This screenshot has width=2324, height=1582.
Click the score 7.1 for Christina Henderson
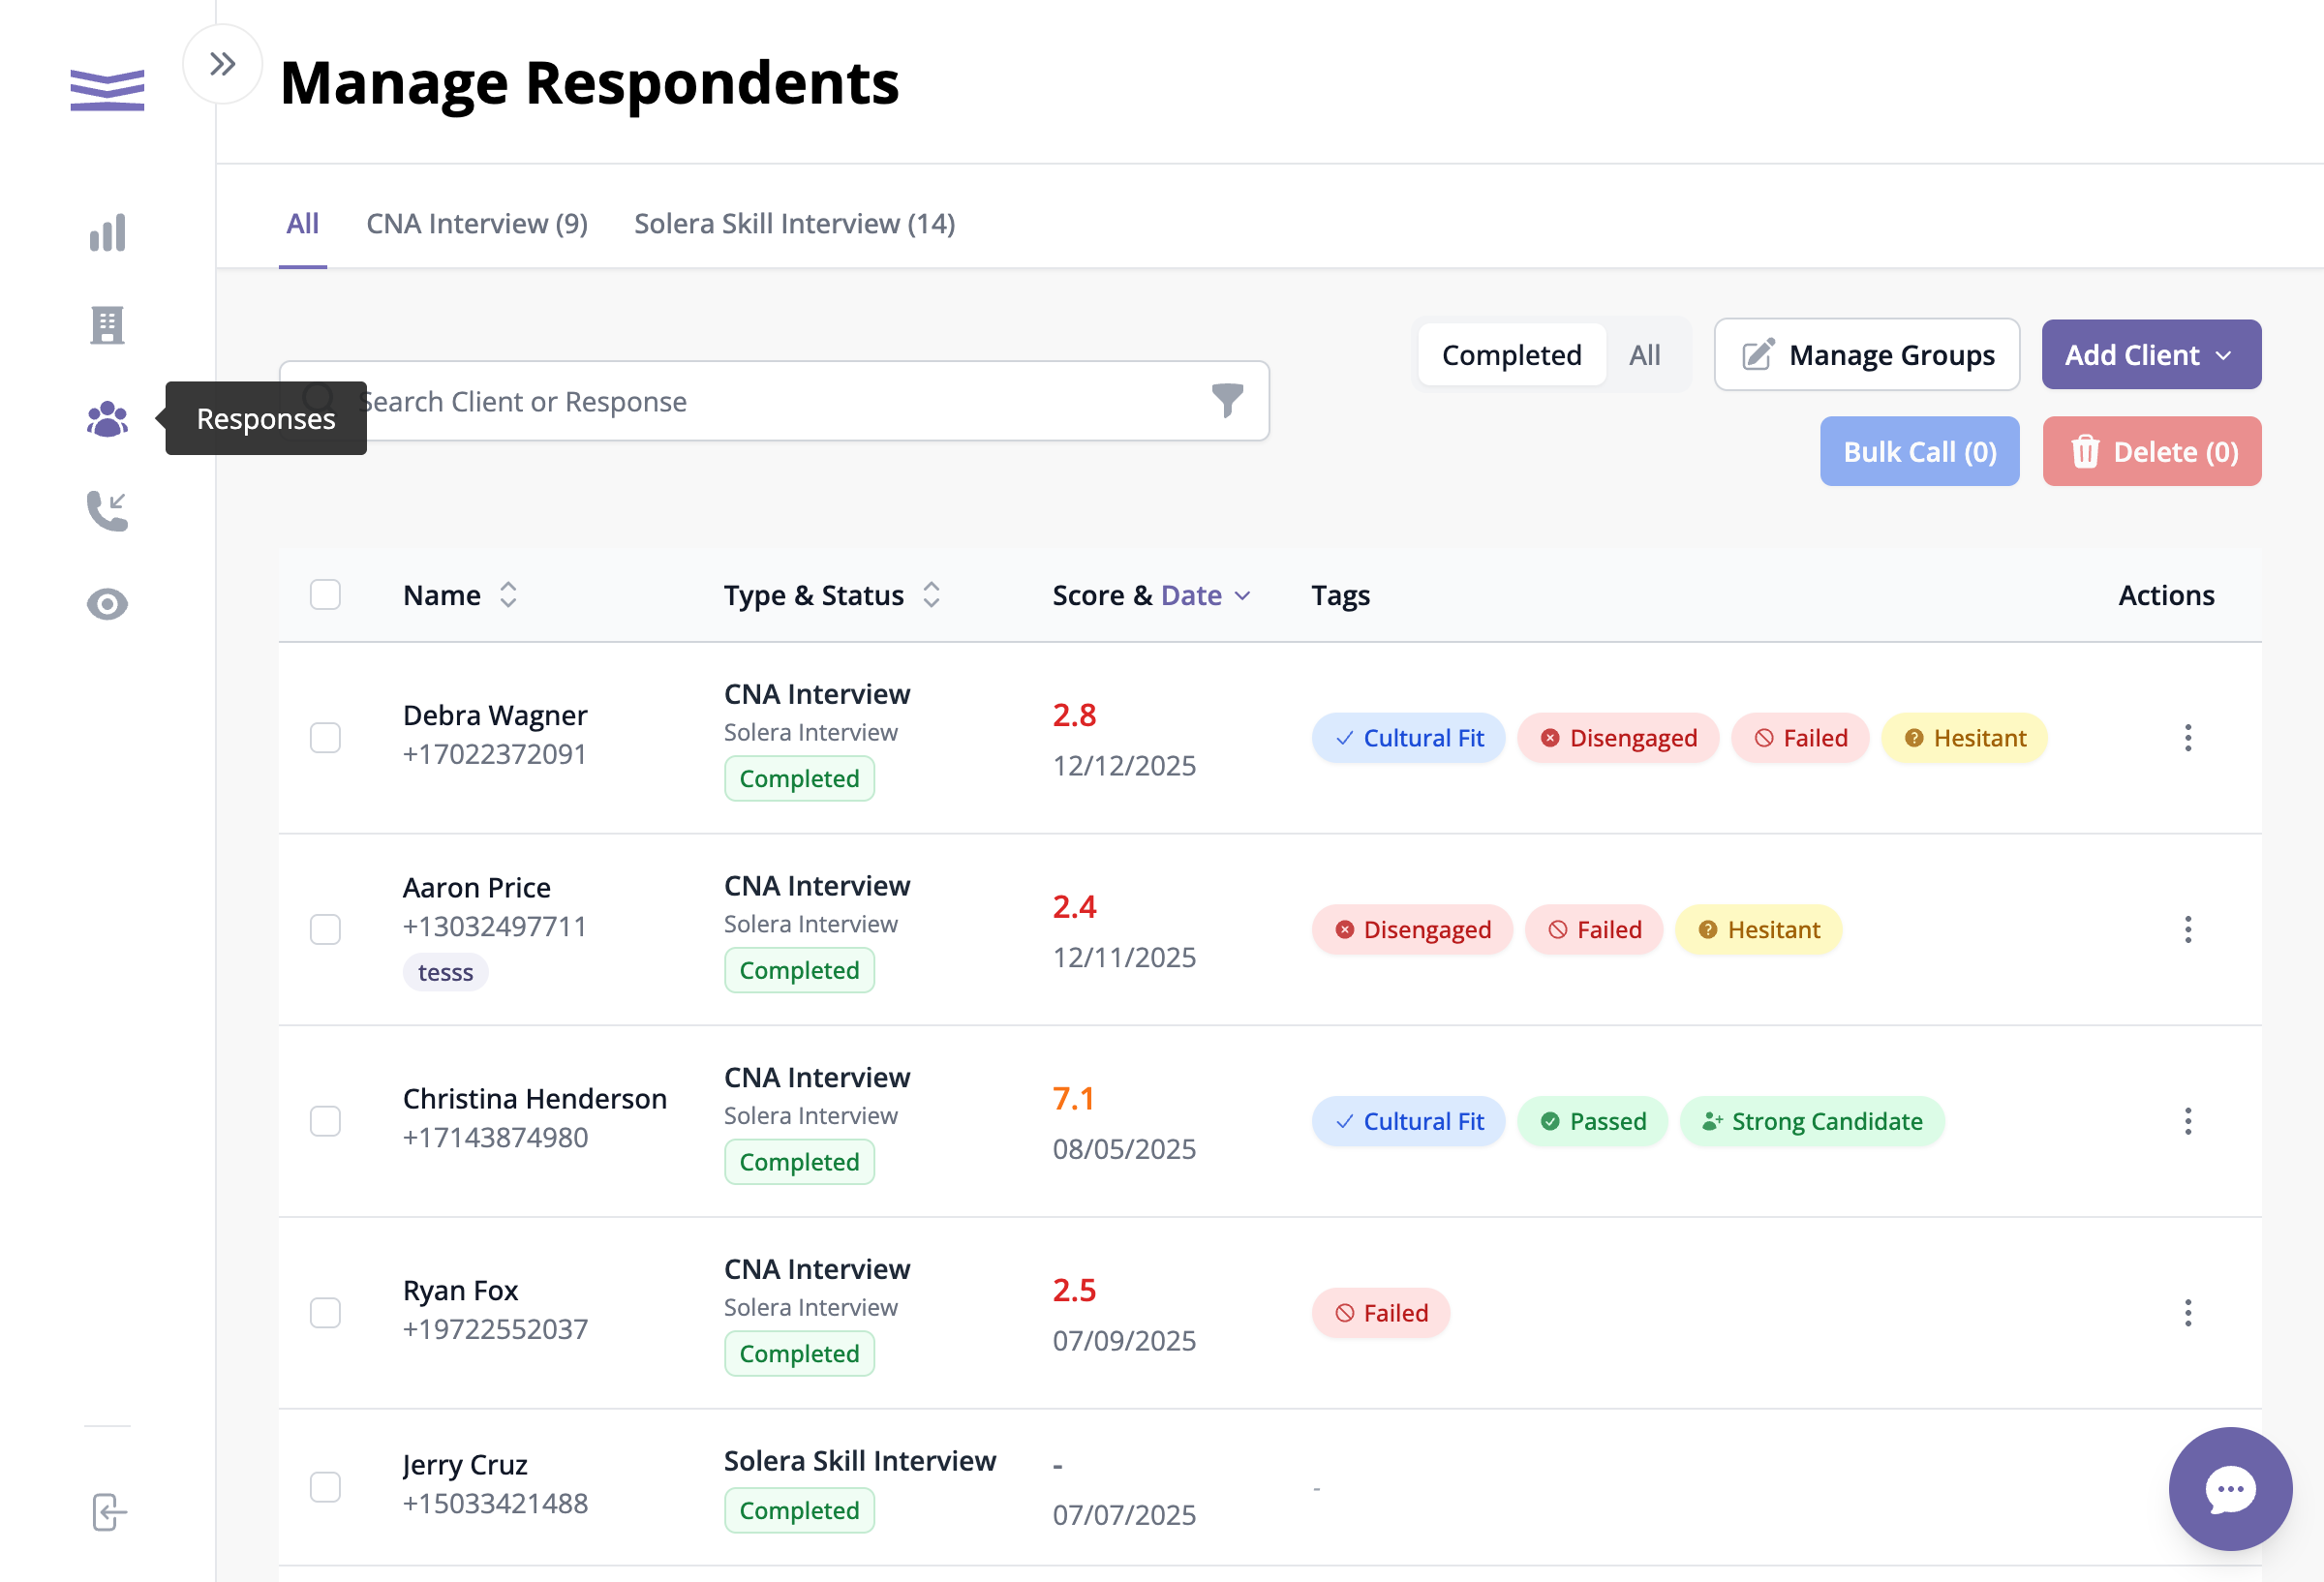pyautogui.click(x=1073, y=1098)
